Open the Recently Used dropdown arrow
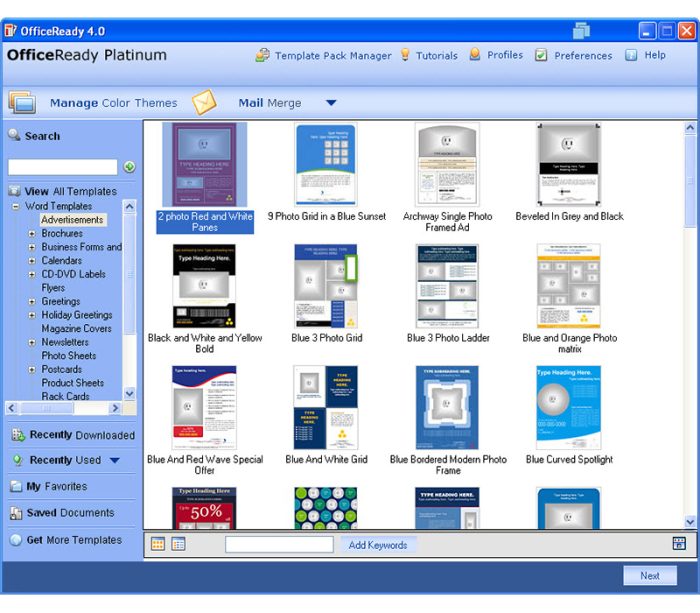 coord(115,460)
